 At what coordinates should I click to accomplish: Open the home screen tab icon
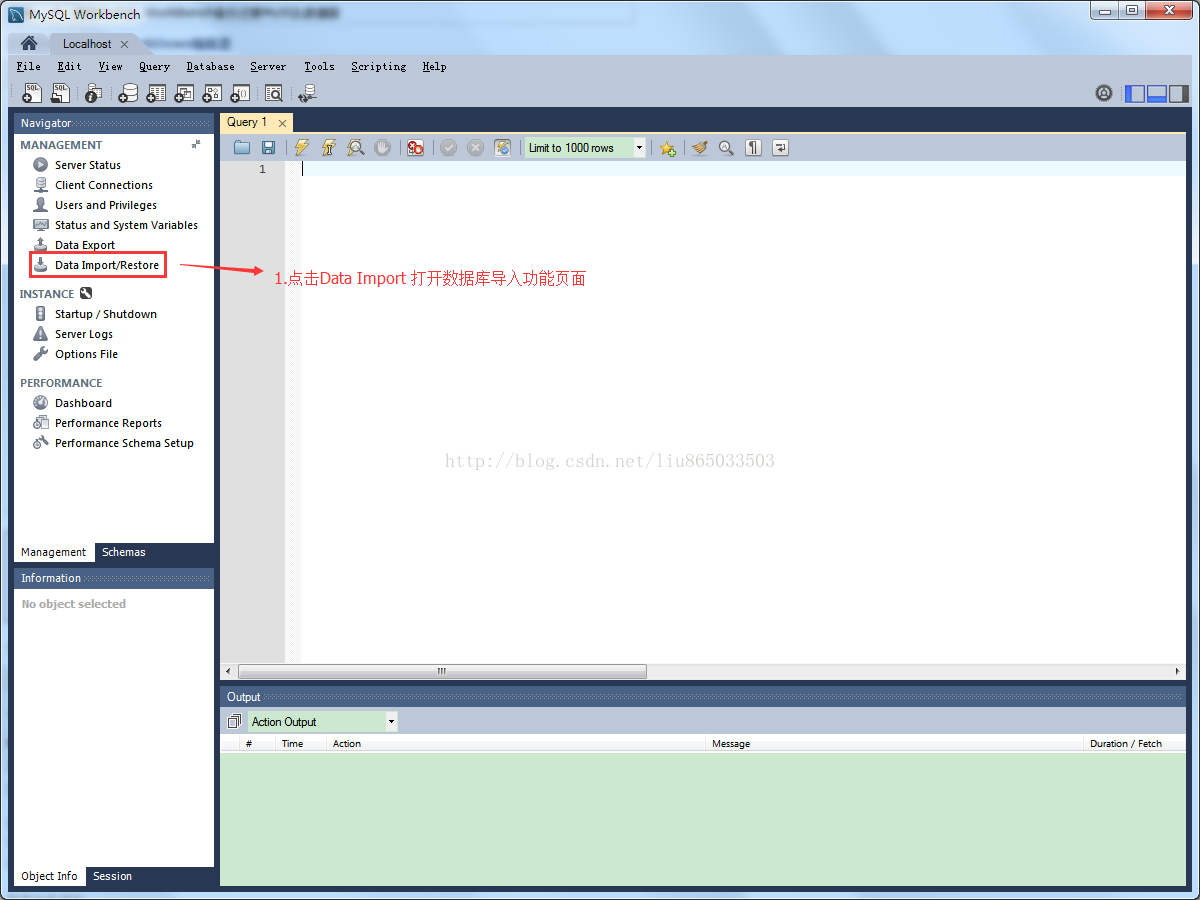[29, 44]
